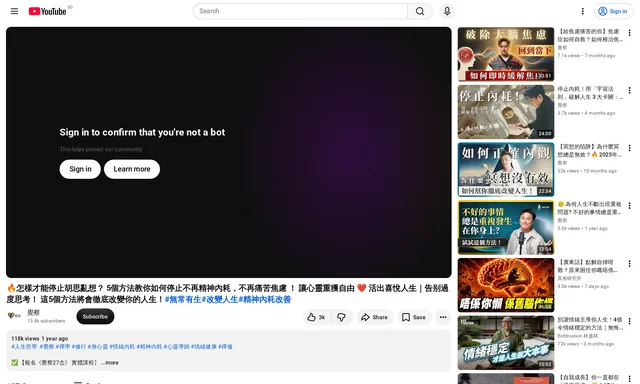Expand the description with ...more
The image size is (640, 384).
(110, 362)
